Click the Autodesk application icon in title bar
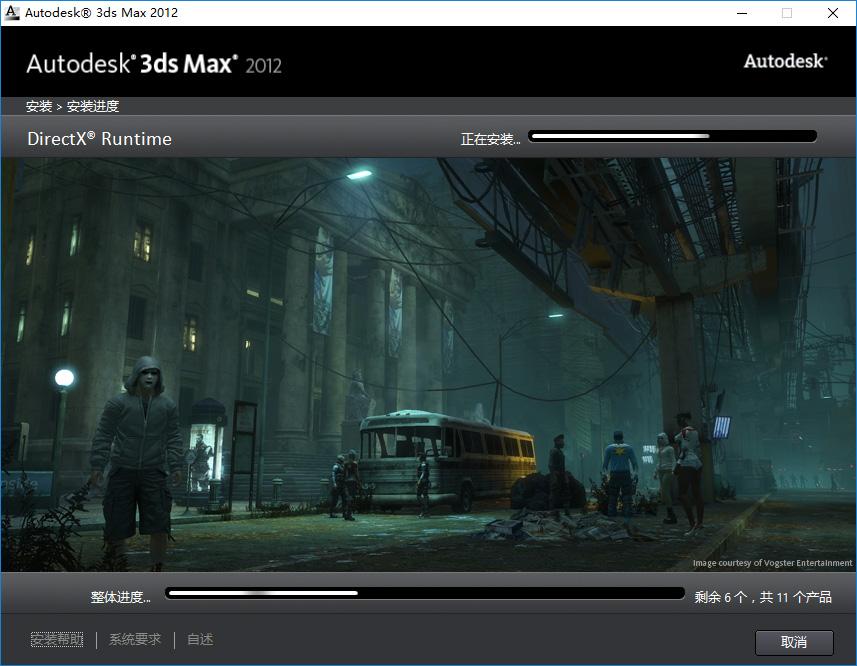Viewport: 857px width, 666px height. coord(11,13)
